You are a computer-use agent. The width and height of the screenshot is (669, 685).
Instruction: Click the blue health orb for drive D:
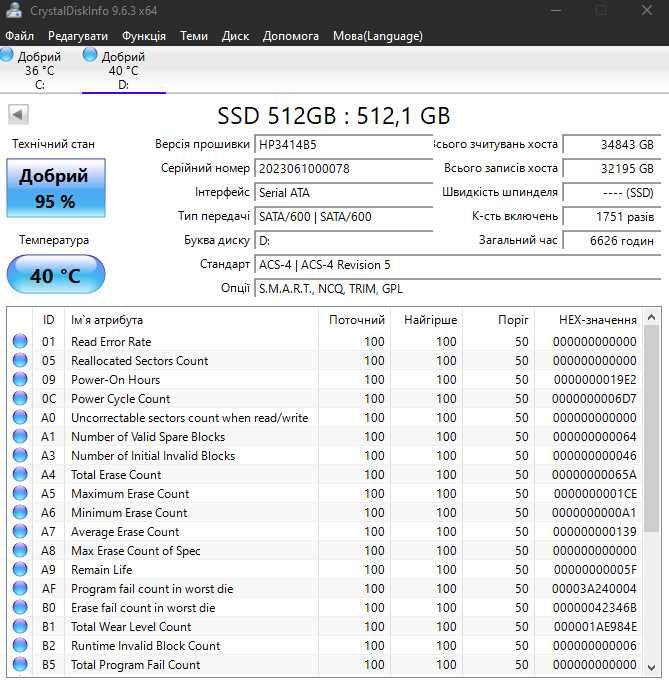click(x=90, y=55)
